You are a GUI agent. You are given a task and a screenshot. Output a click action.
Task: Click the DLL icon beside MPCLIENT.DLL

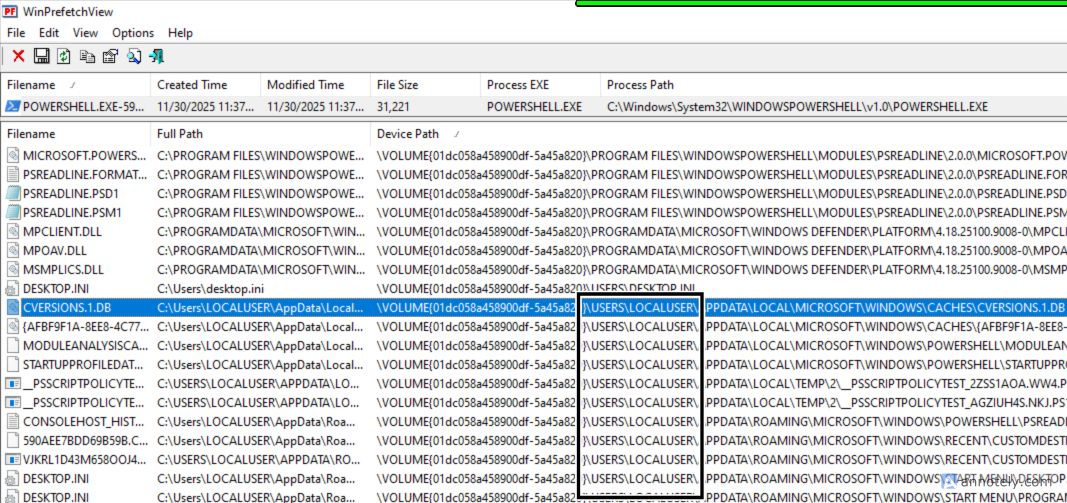click(12, 231)
